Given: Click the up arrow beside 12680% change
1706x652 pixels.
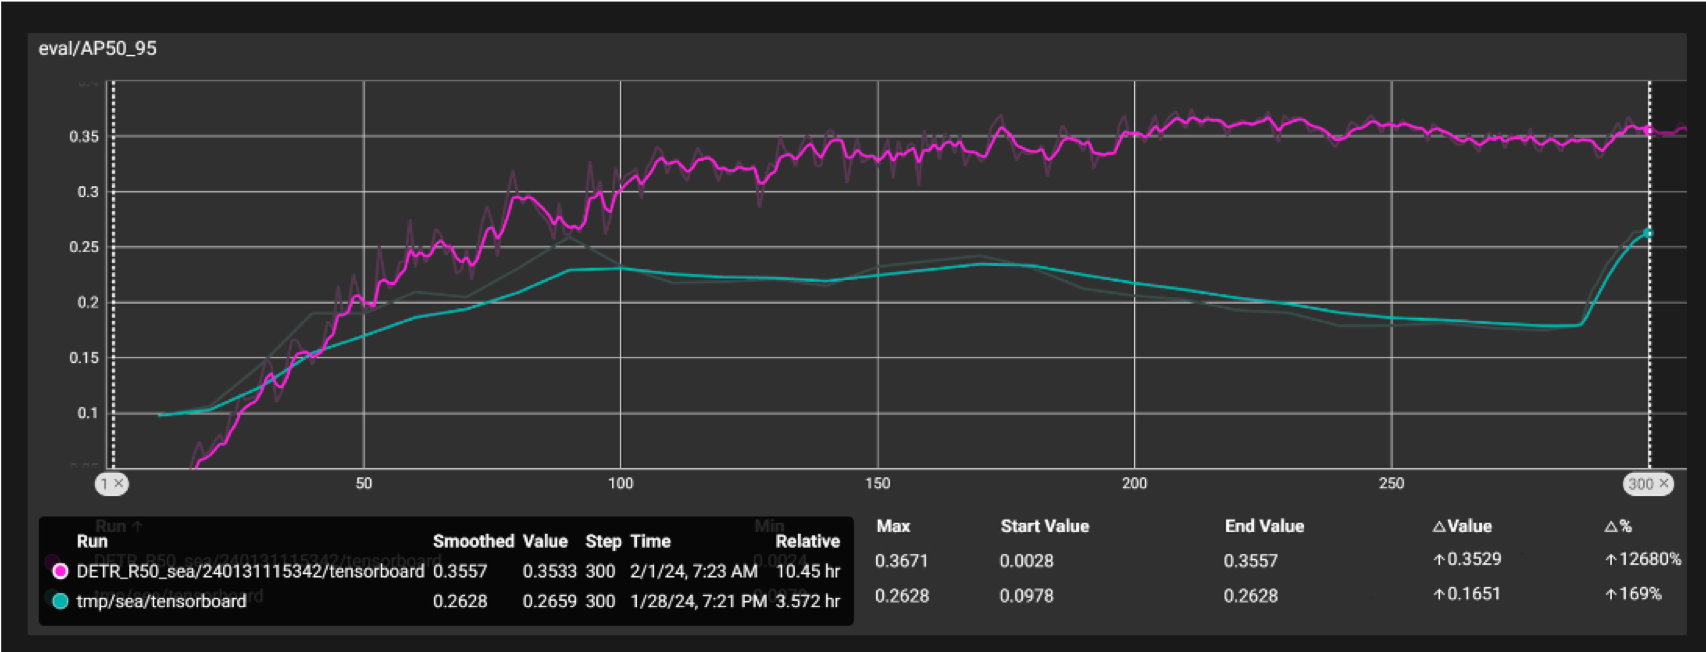Looking at the screenshot, I should tap(1611, 560).
